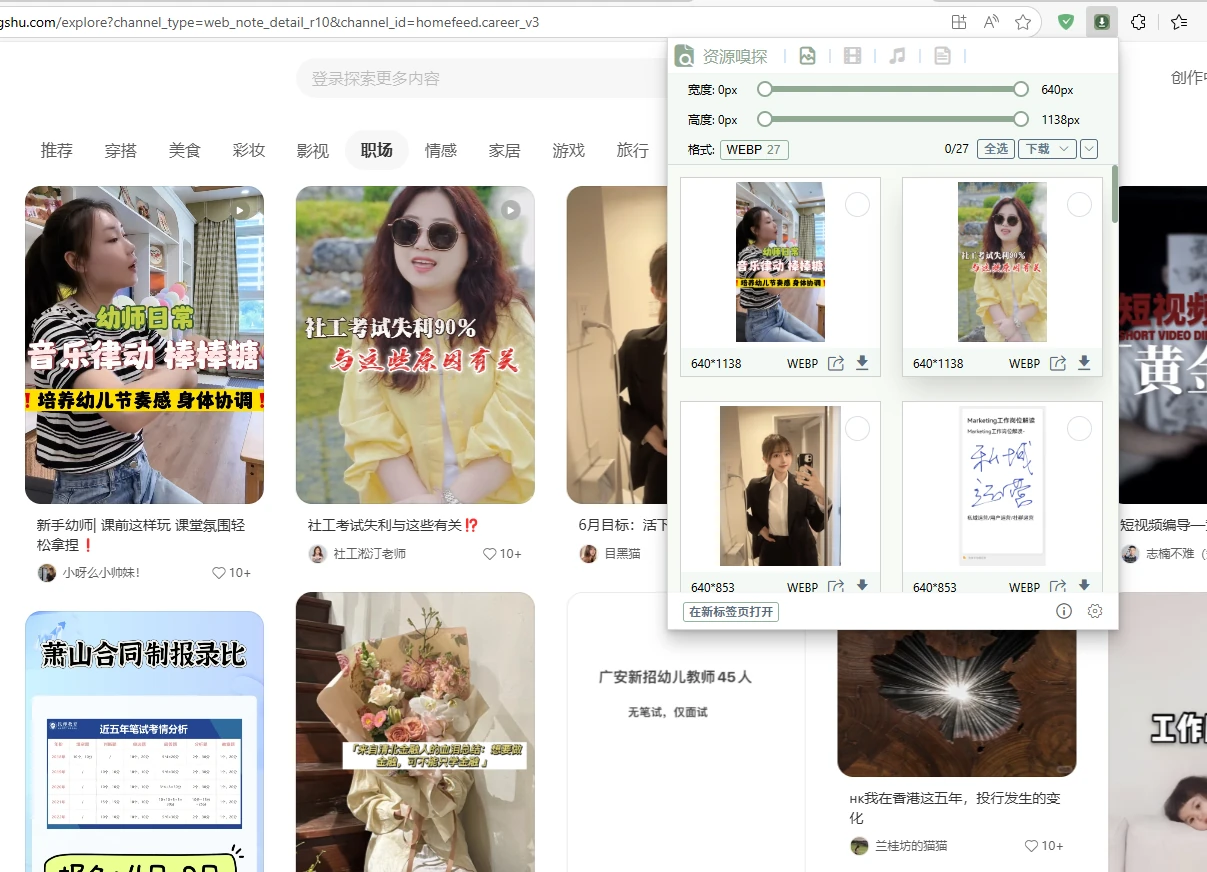This screenshot has width=1207, height=872.
Task: Go to the 情感 channel
Action: click(441, 150)
